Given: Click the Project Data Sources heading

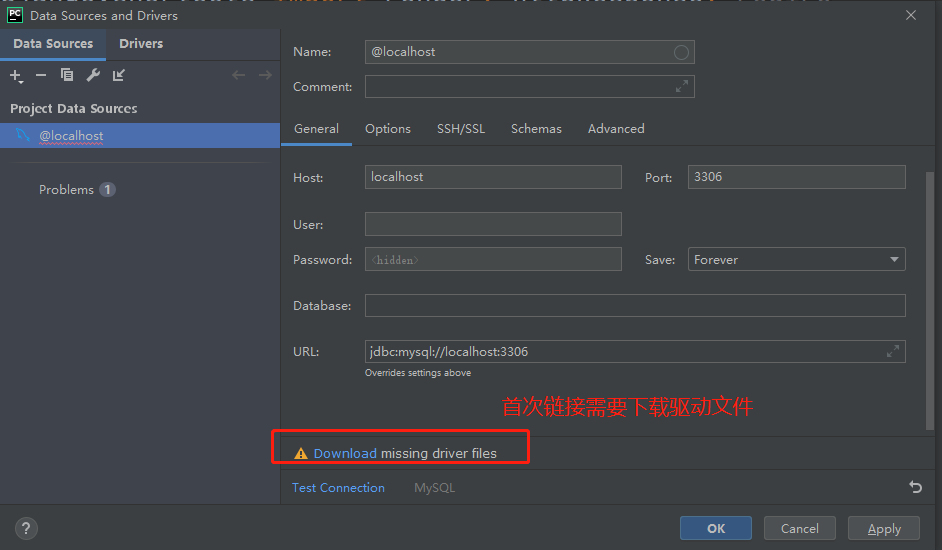Looking at the screenshot, I should (x=73, y=109).
